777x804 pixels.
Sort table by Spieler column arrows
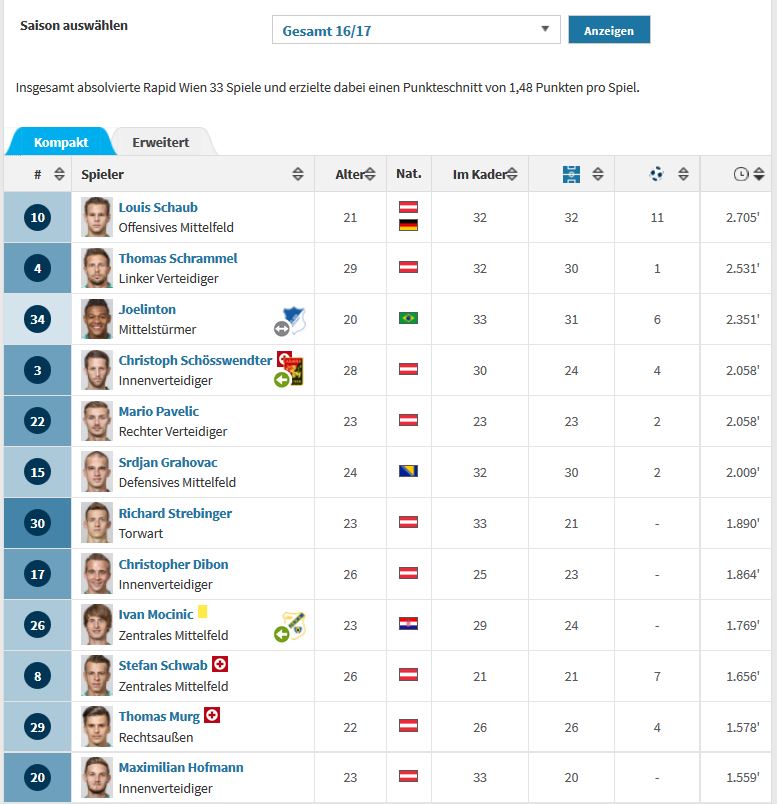coord(297,174)
